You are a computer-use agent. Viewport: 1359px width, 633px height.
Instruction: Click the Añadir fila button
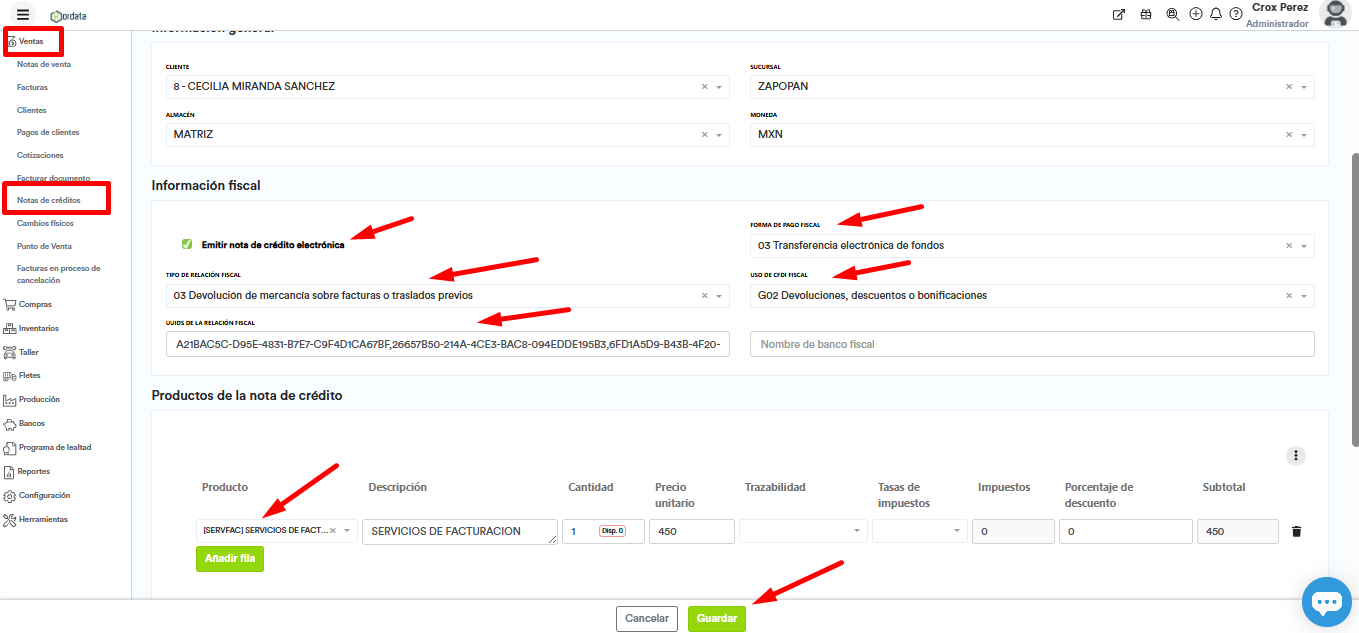point(229,559)
